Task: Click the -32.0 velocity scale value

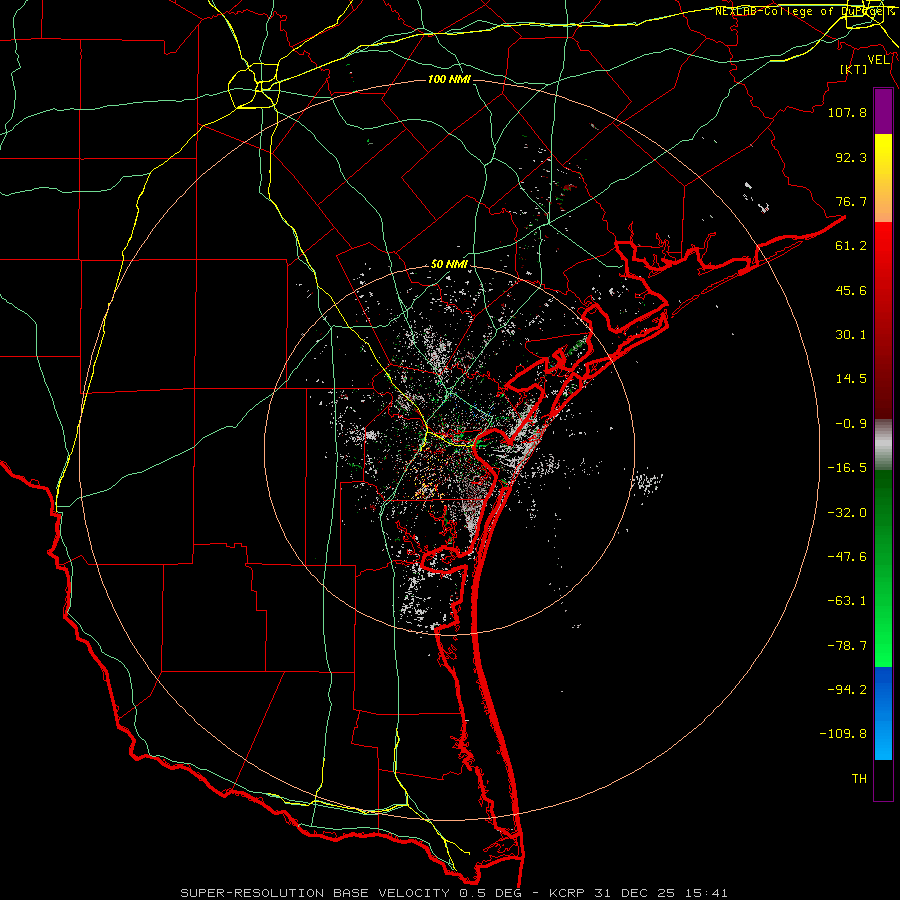Action: (847, 513)
